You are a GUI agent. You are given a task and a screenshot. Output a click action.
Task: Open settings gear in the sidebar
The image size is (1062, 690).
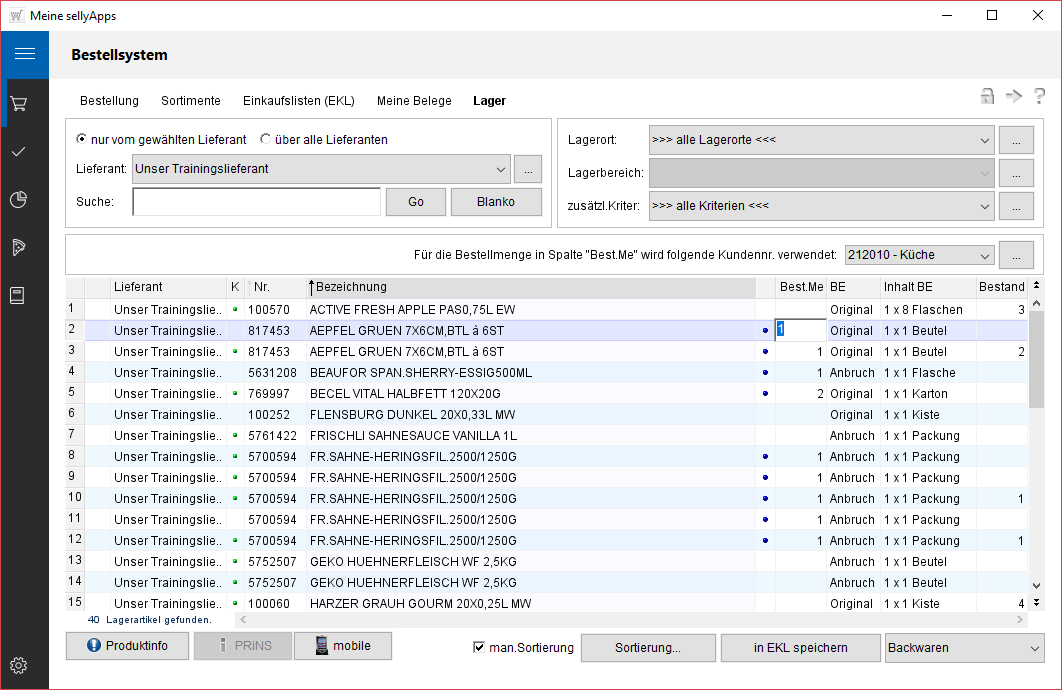click(18, 666)
